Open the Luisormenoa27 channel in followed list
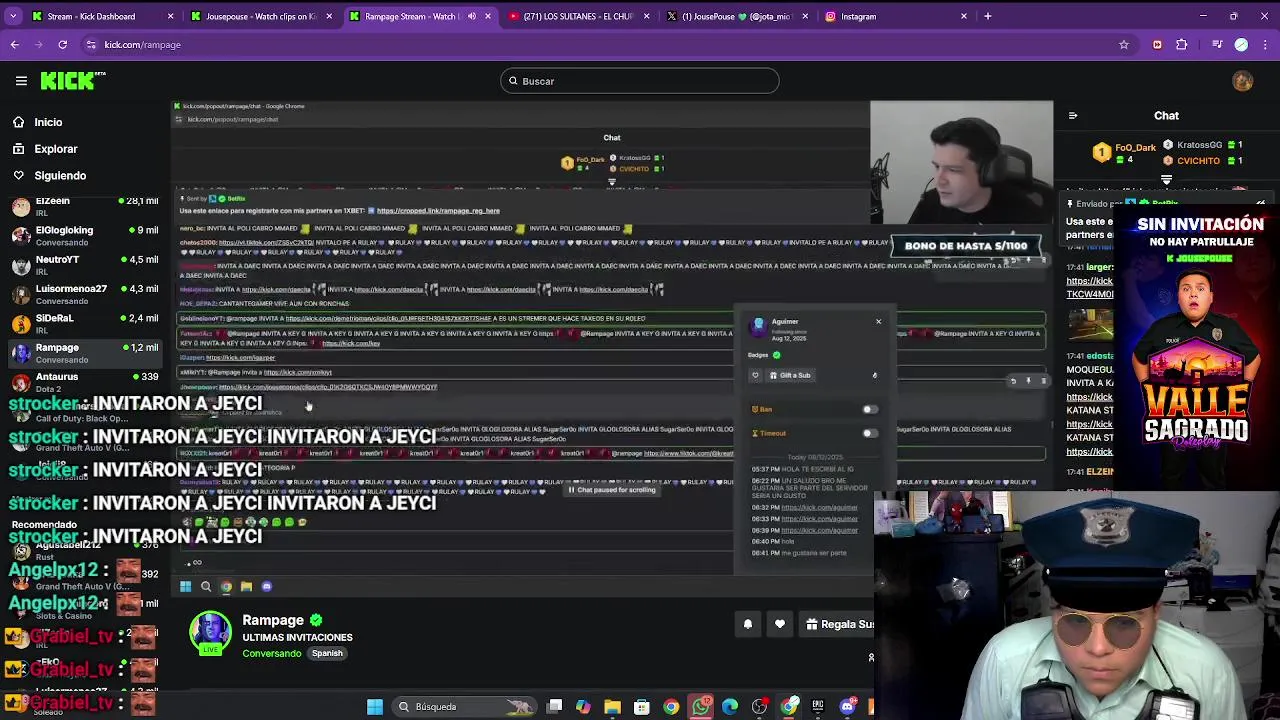The width and height of the screenshot is (1280, 720). pyautogui.click(x=85, y=294)
